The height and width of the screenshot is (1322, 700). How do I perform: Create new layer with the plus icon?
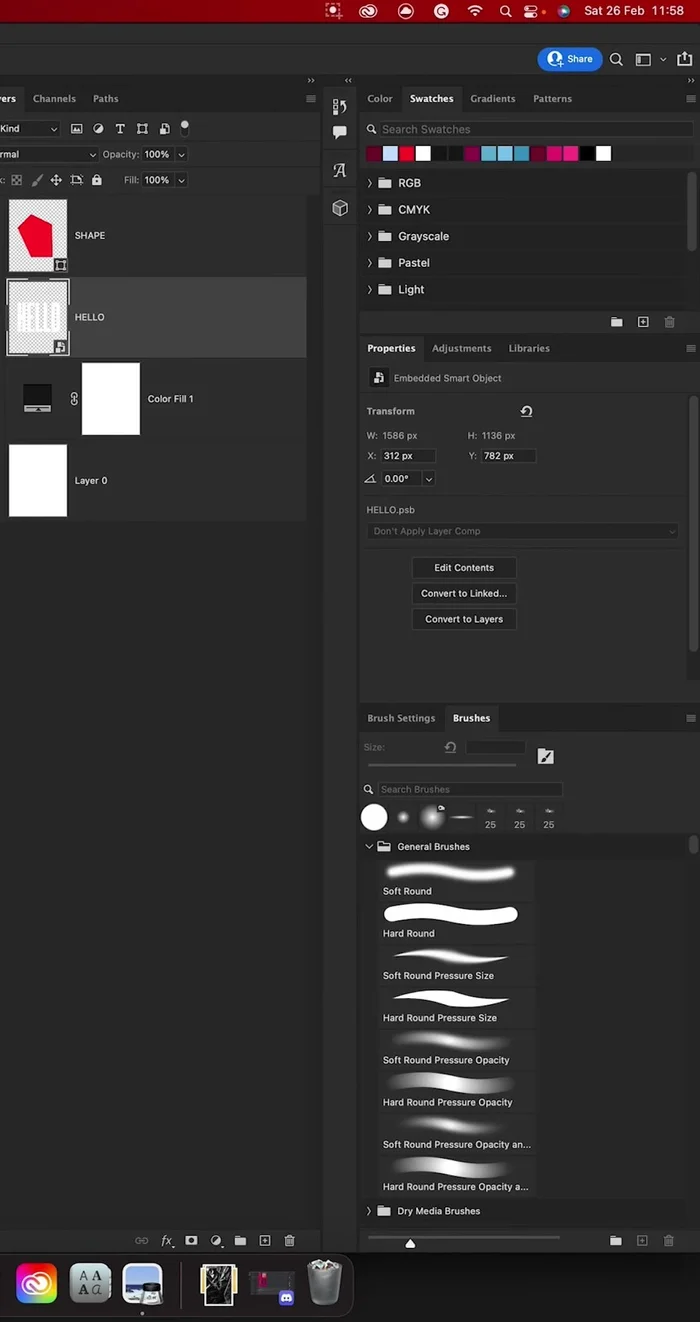pos(265,1241)
